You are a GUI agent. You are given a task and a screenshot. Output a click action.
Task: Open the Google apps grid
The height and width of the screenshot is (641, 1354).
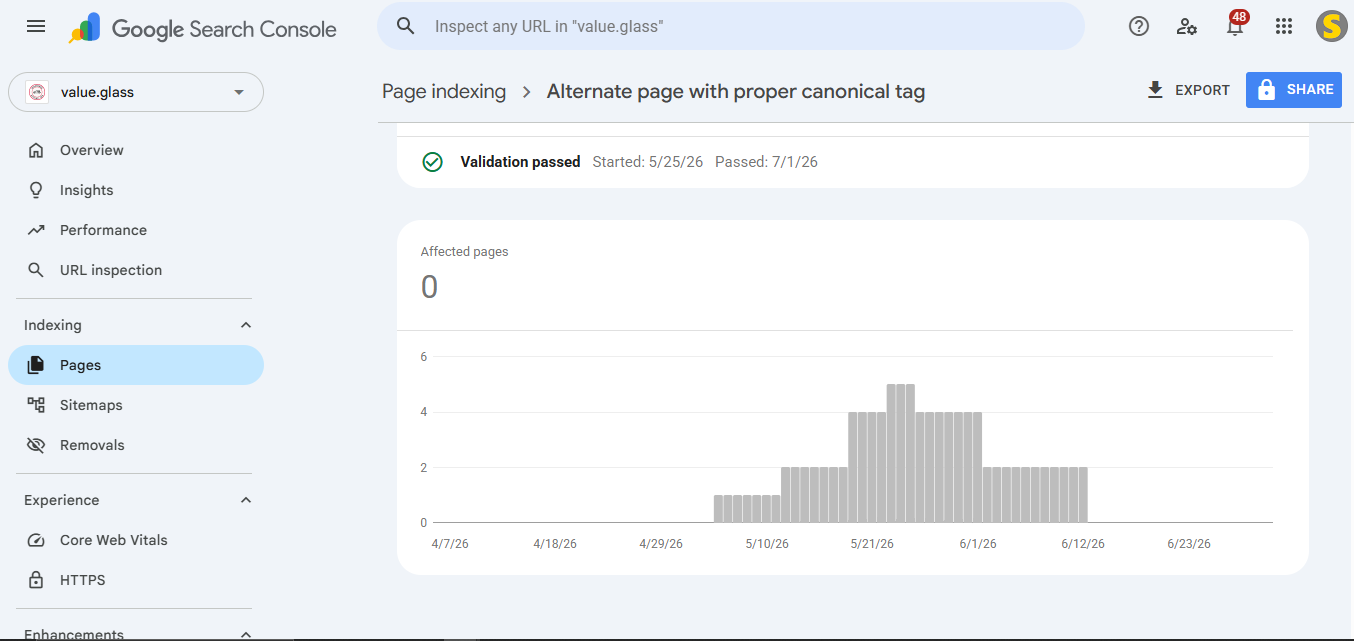click(x=1284, y=27)
